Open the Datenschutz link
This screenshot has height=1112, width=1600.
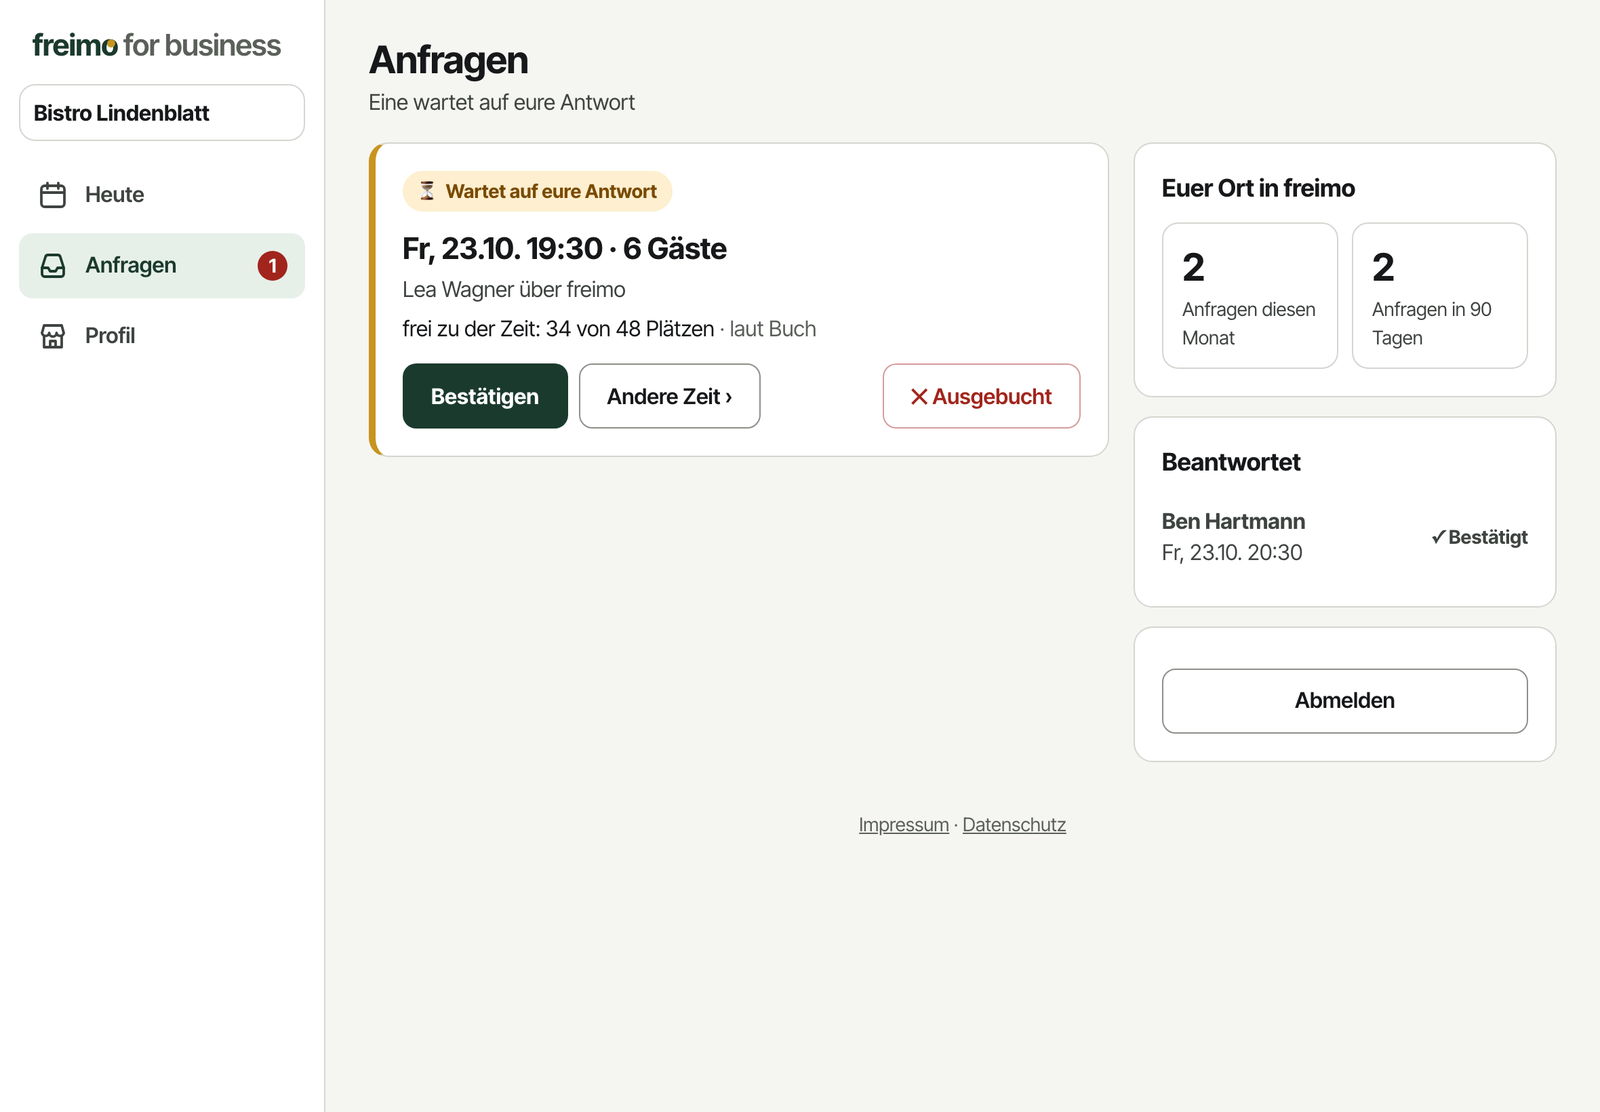pos(1014,825)
